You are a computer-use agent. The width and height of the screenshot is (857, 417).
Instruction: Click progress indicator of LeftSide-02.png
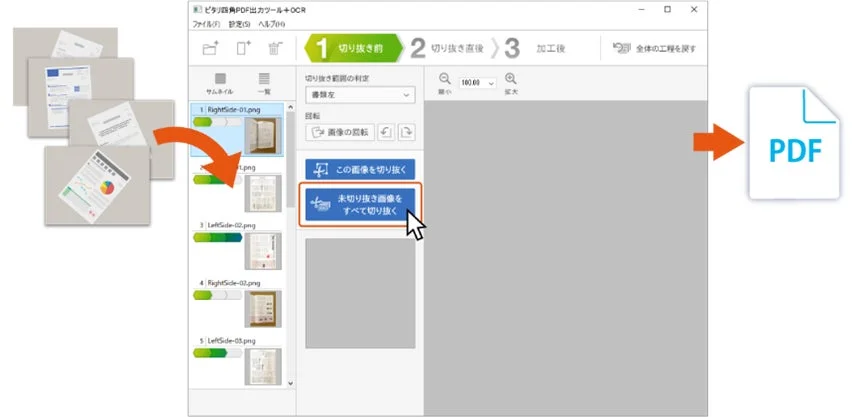pyautogui.click(x=218, y=237)
